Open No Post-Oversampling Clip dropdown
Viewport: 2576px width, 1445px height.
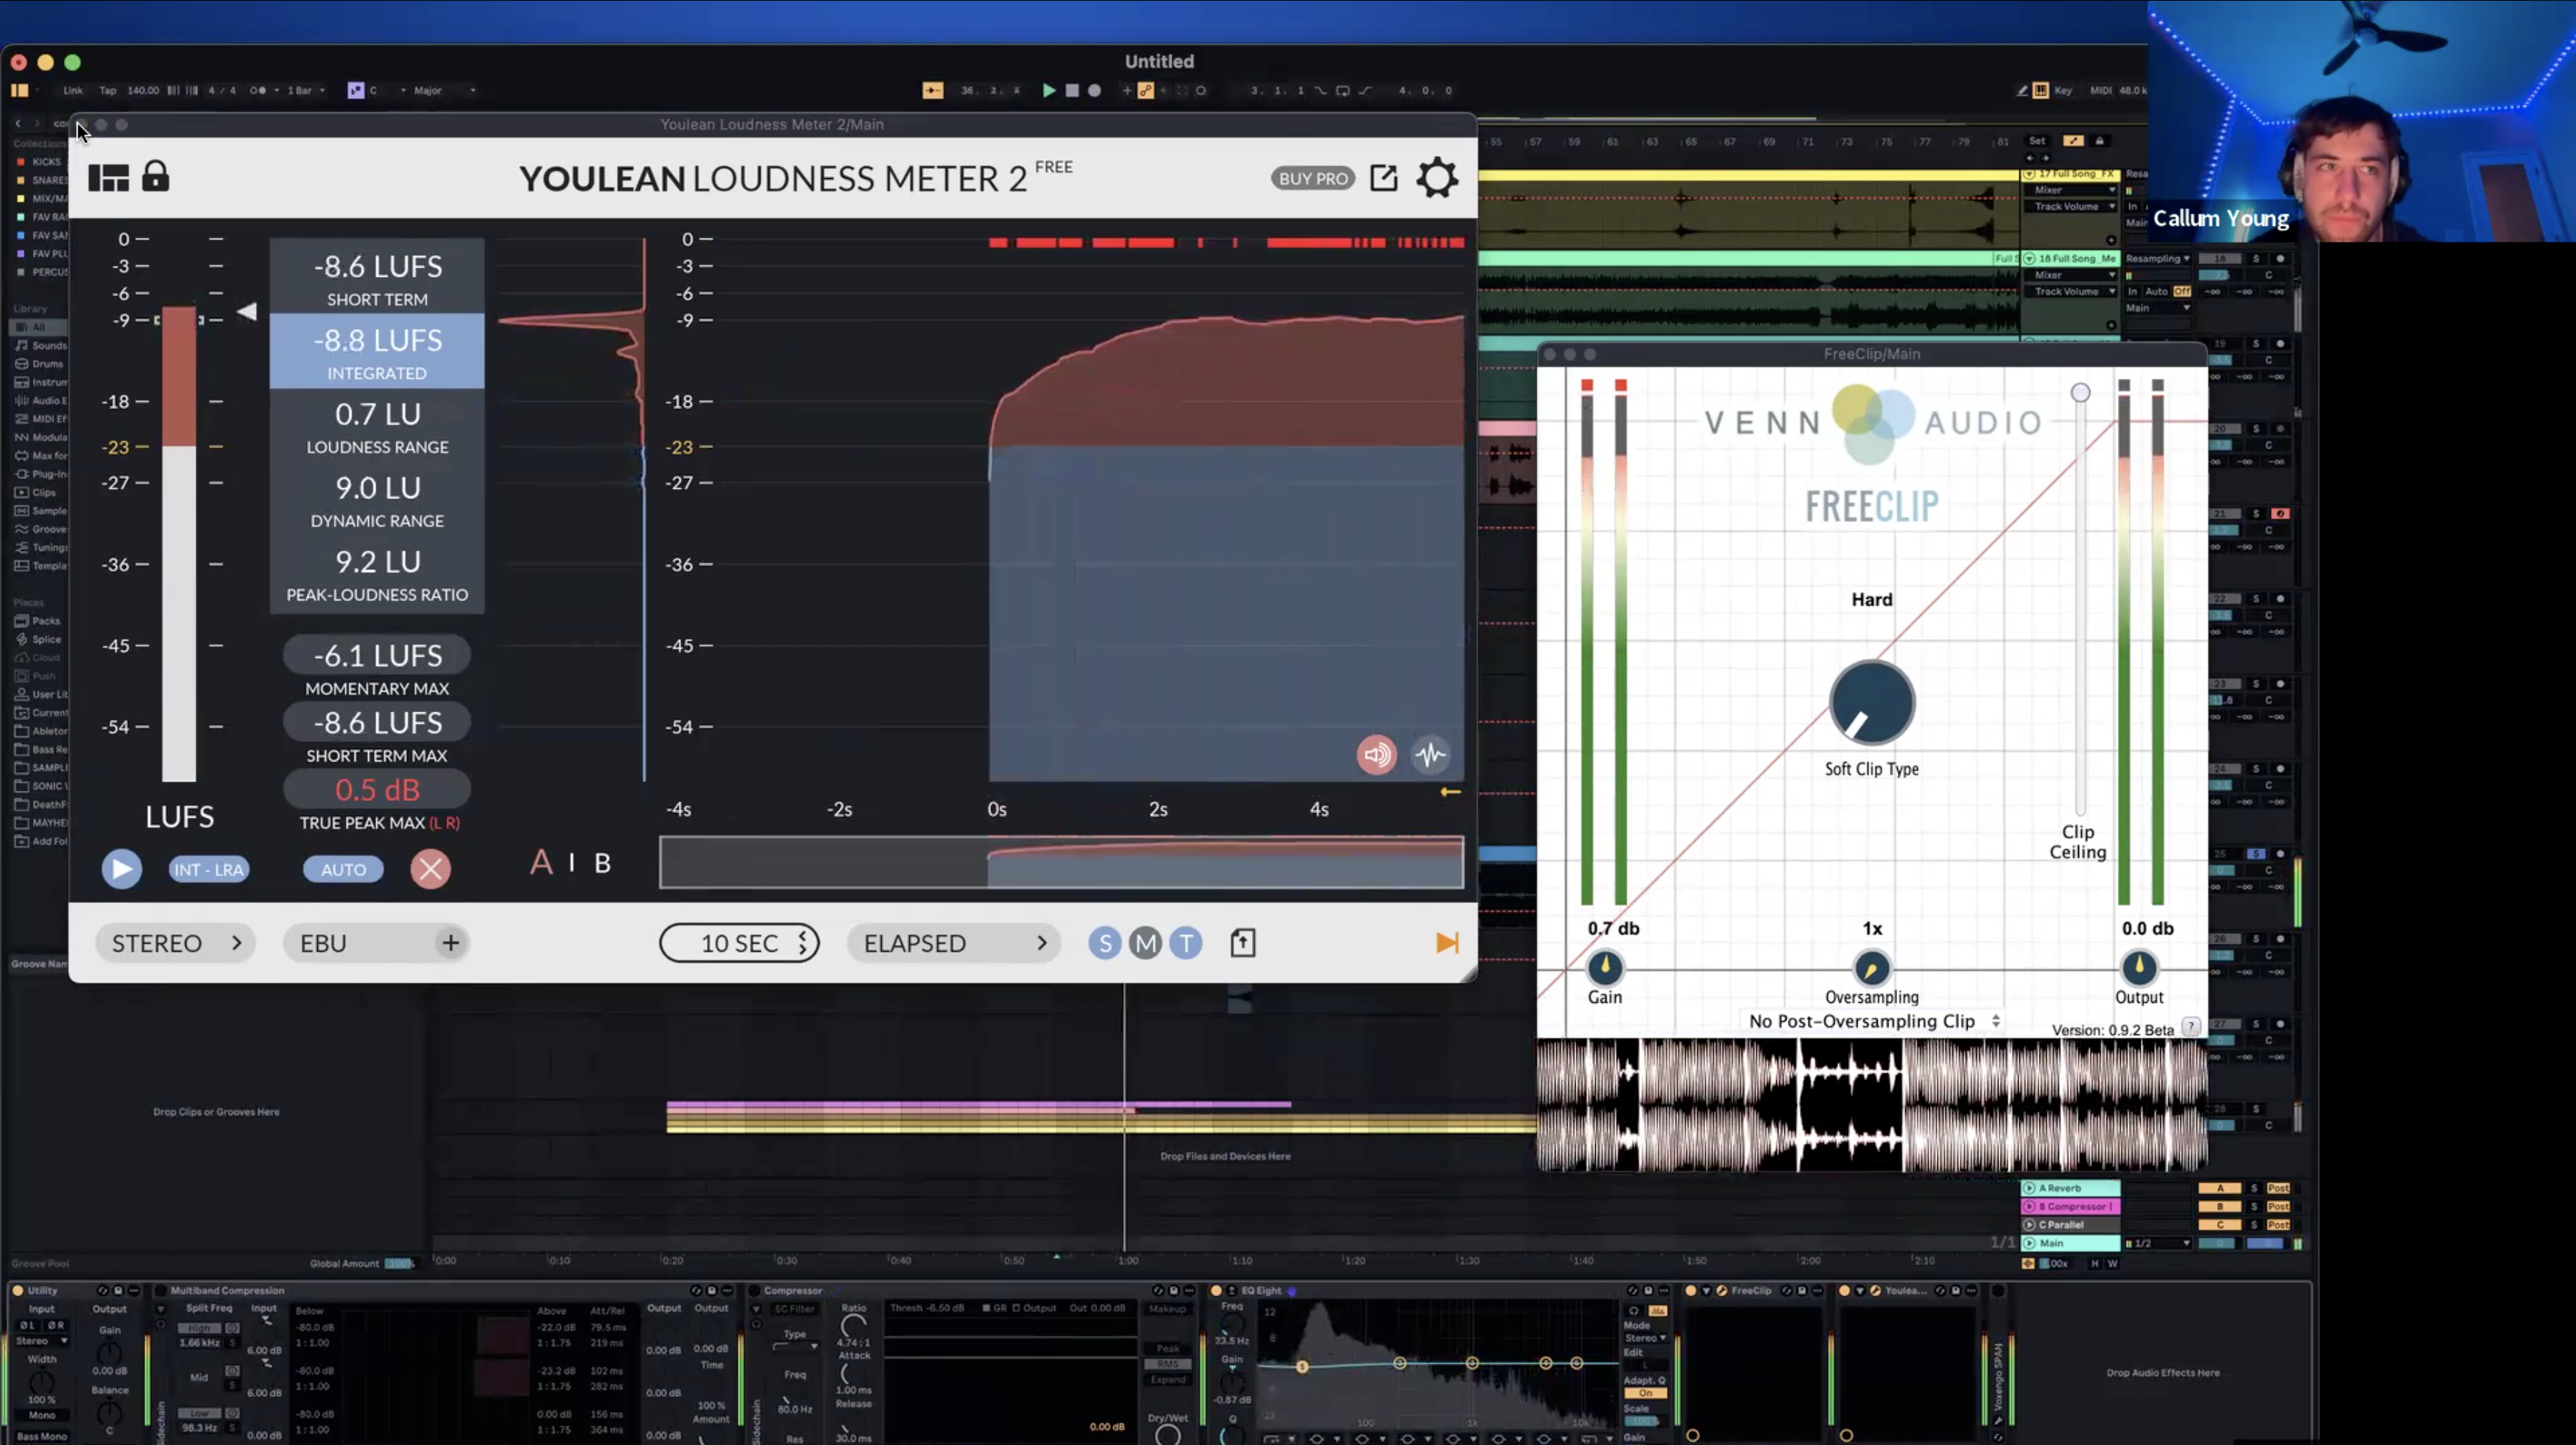1873,1021
